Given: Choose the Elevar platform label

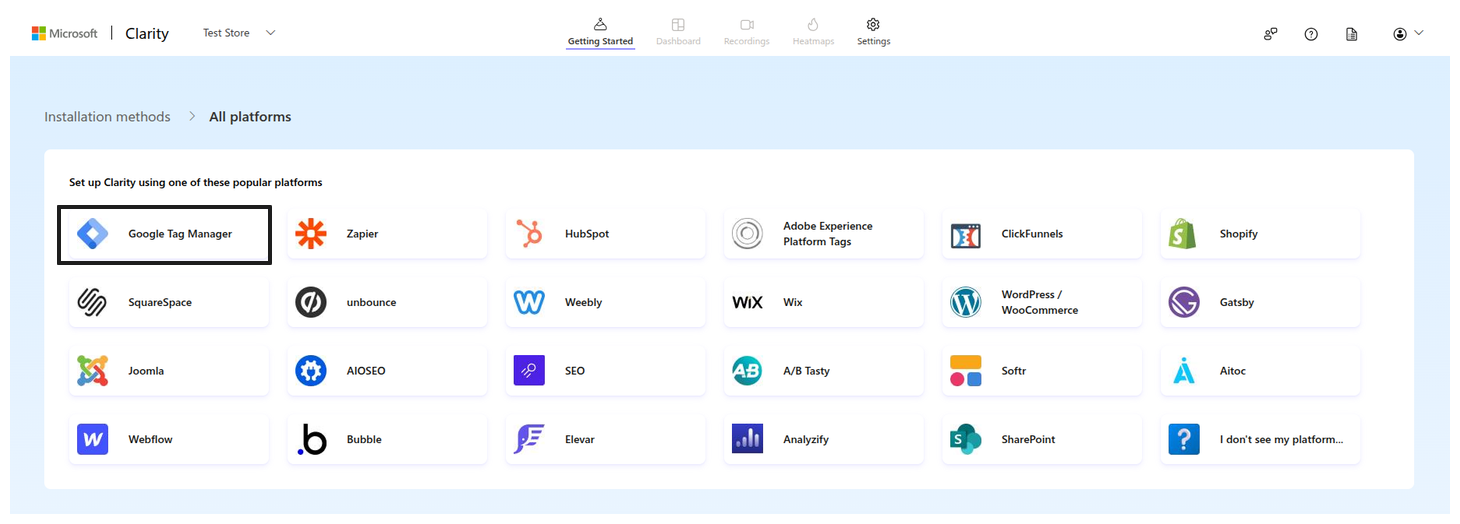Looking at the screenshot, I should (x=580, y=439).
